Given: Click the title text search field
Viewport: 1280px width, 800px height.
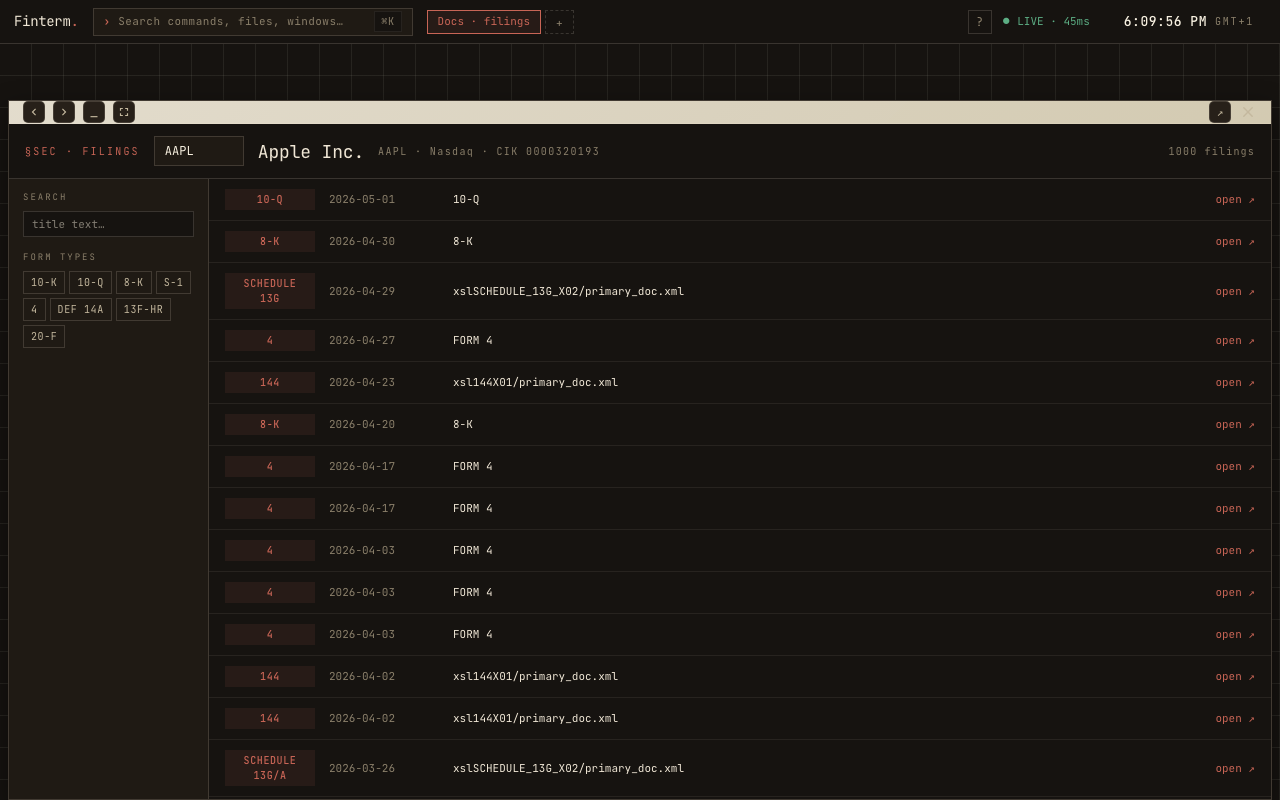Looking at the screenshot, I should (x=108, y=224).
